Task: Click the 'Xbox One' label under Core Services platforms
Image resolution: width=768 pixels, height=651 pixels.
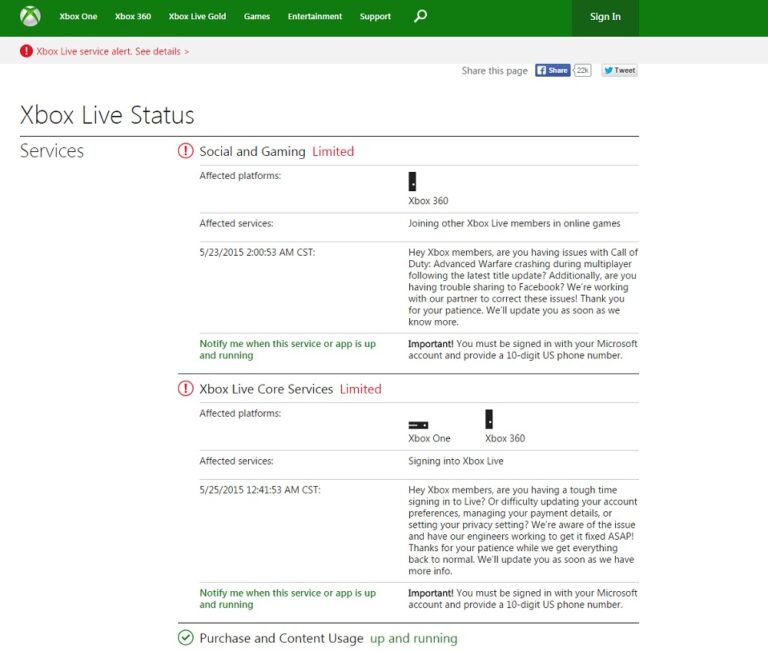Action: (430, 438)
